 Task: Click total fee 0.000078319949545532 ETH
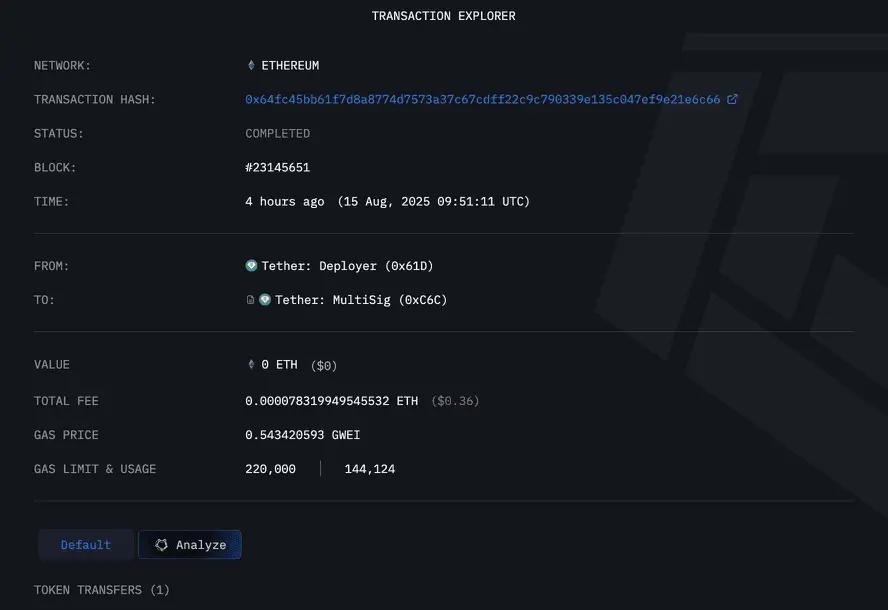tap(331, 401)
